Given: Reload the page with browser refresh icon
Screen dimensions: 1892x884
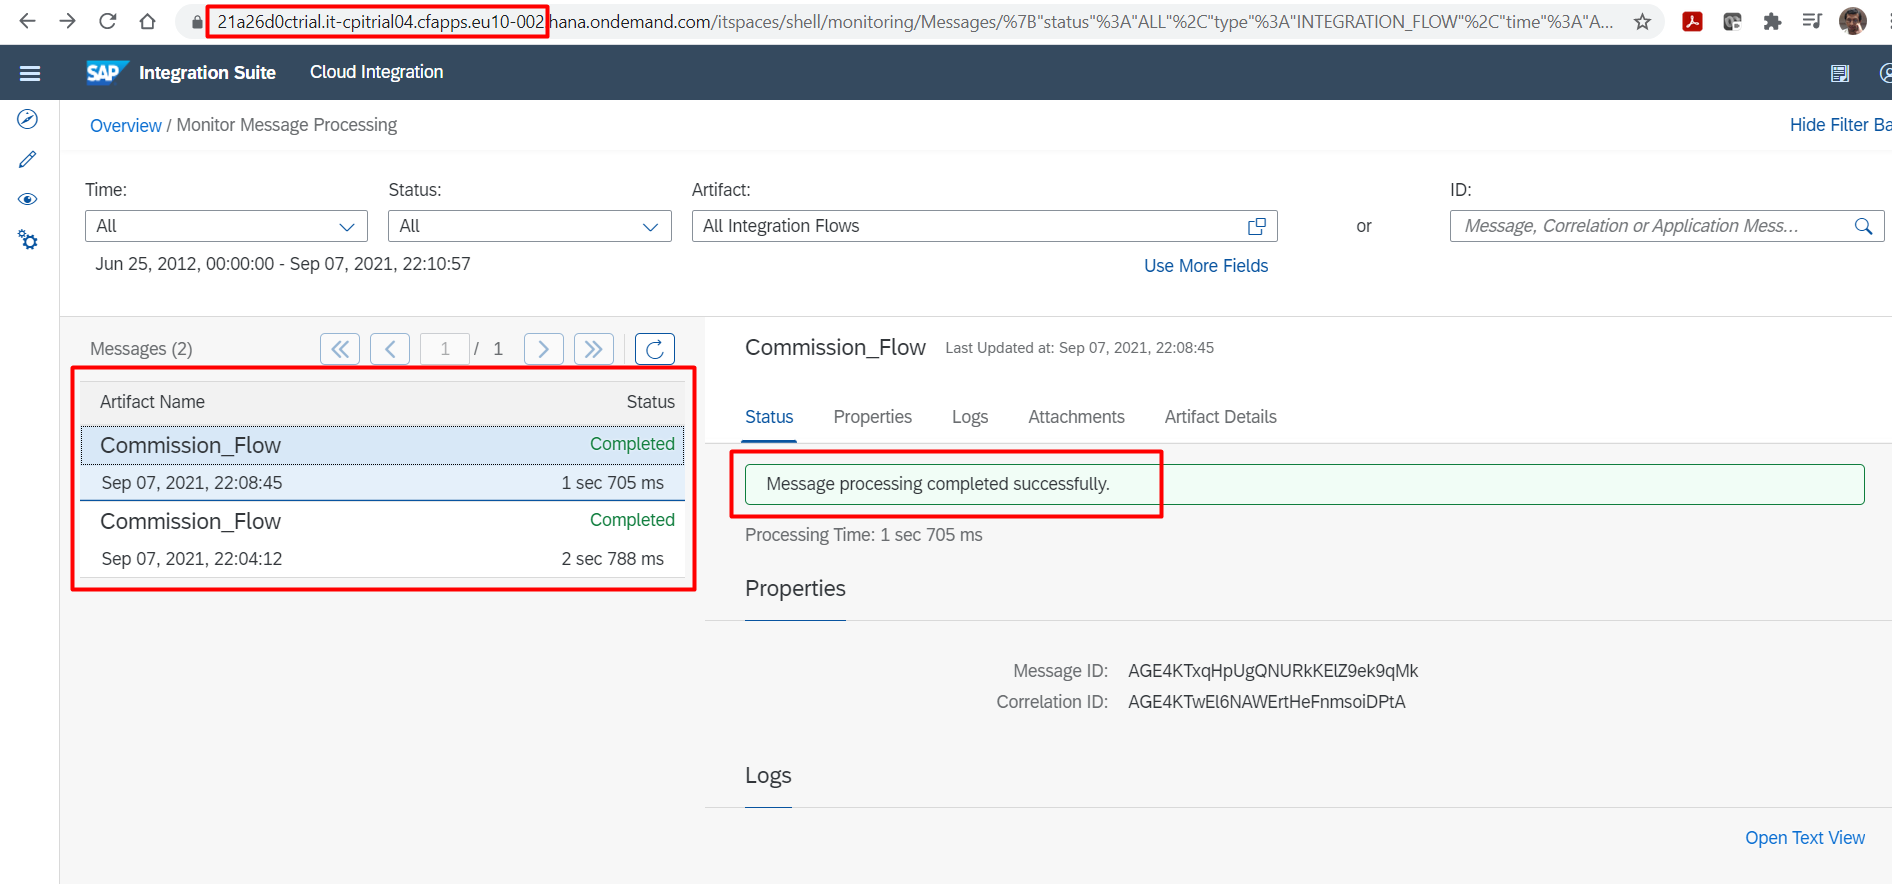Looking at the screenshot, I should tap(107, 21).
